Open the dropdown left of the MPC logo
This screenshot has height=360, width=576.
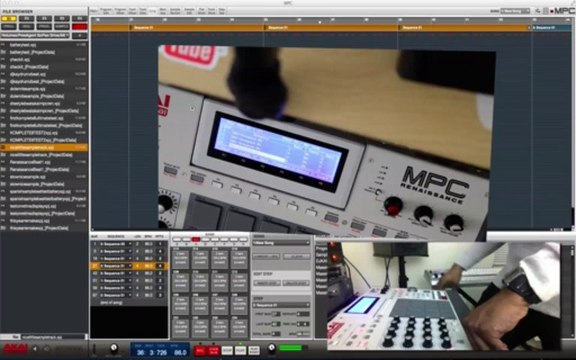515,11
